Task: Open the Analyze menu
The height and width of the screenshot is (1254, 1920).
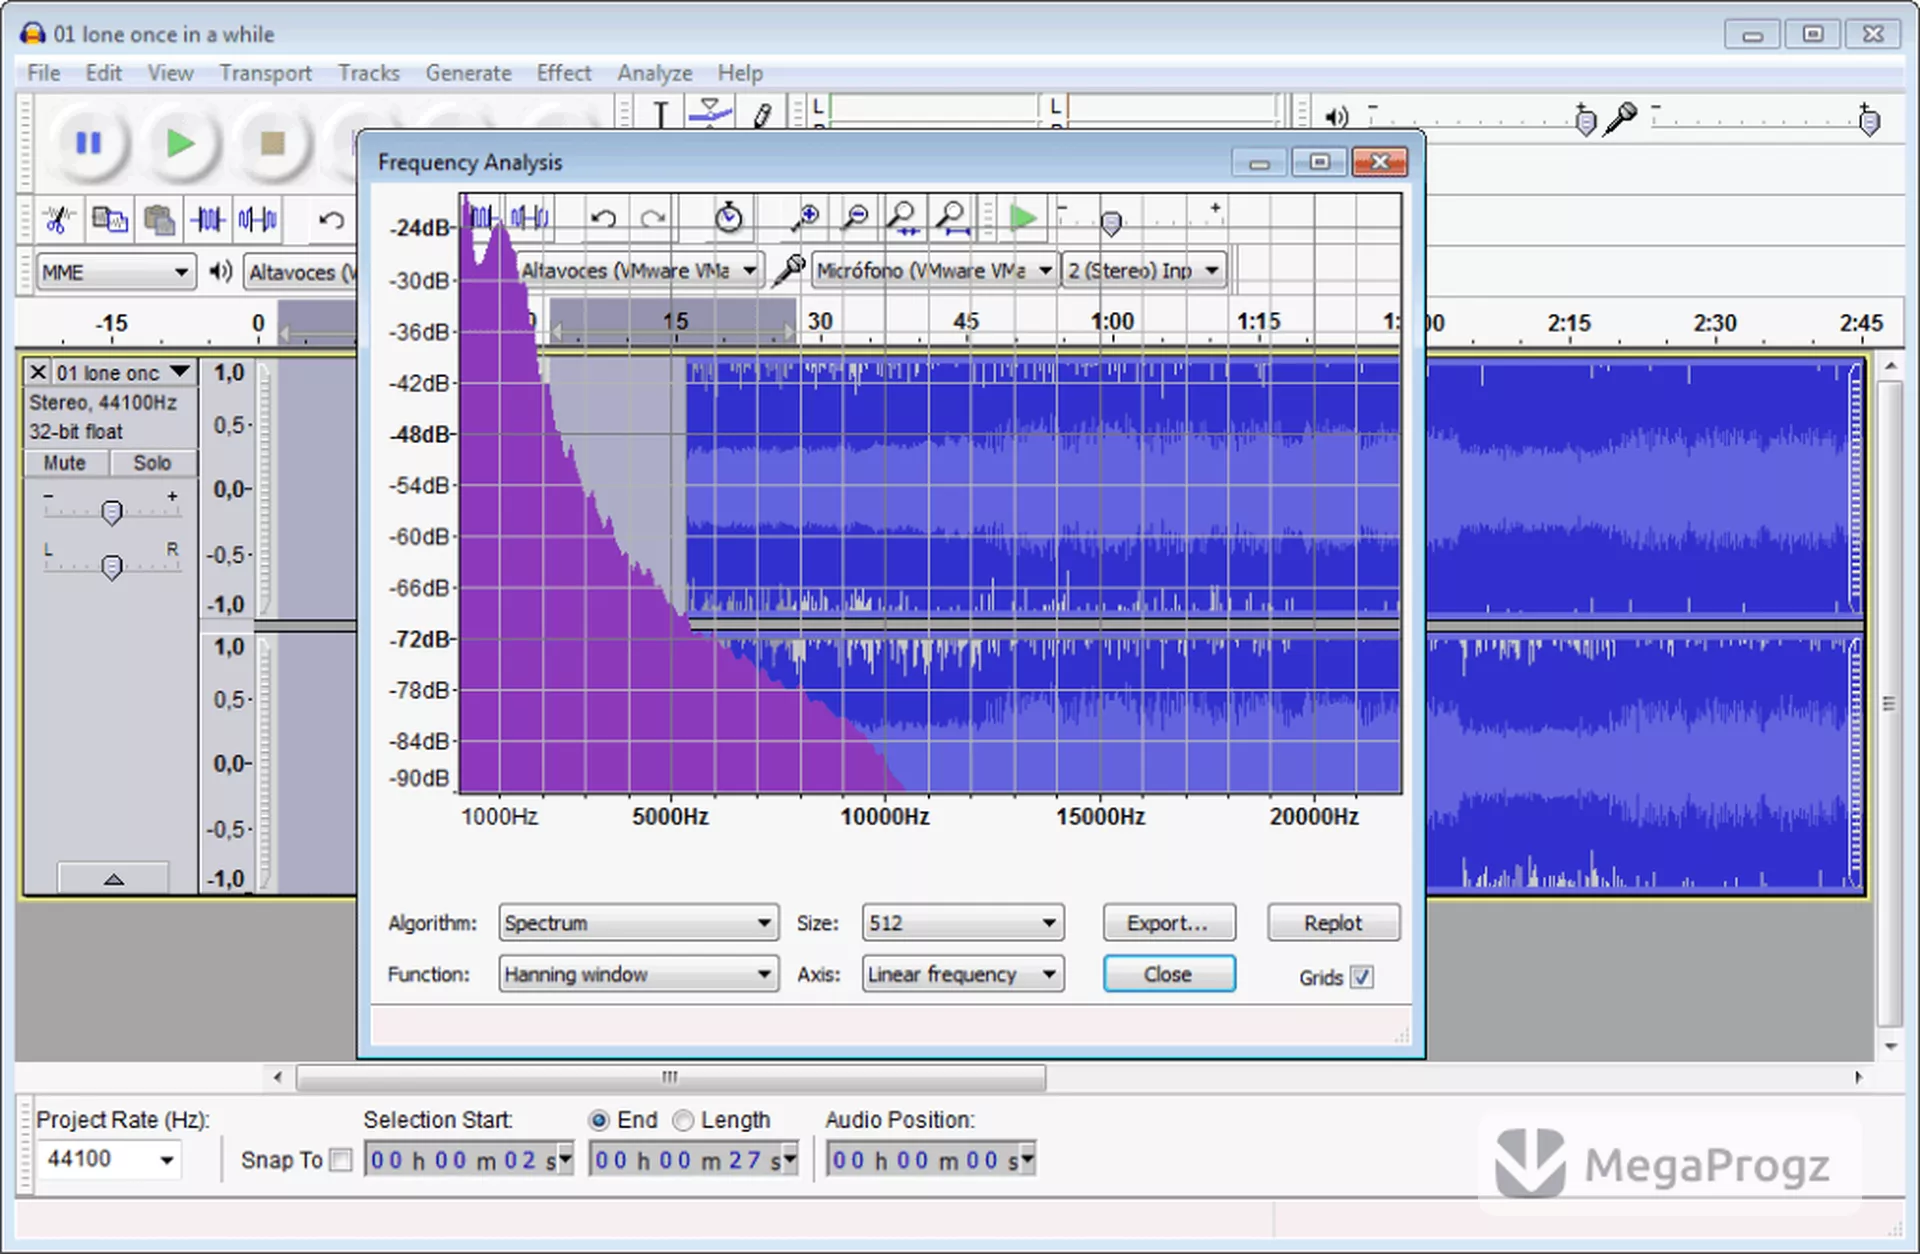Action: [x=655, y=73]
